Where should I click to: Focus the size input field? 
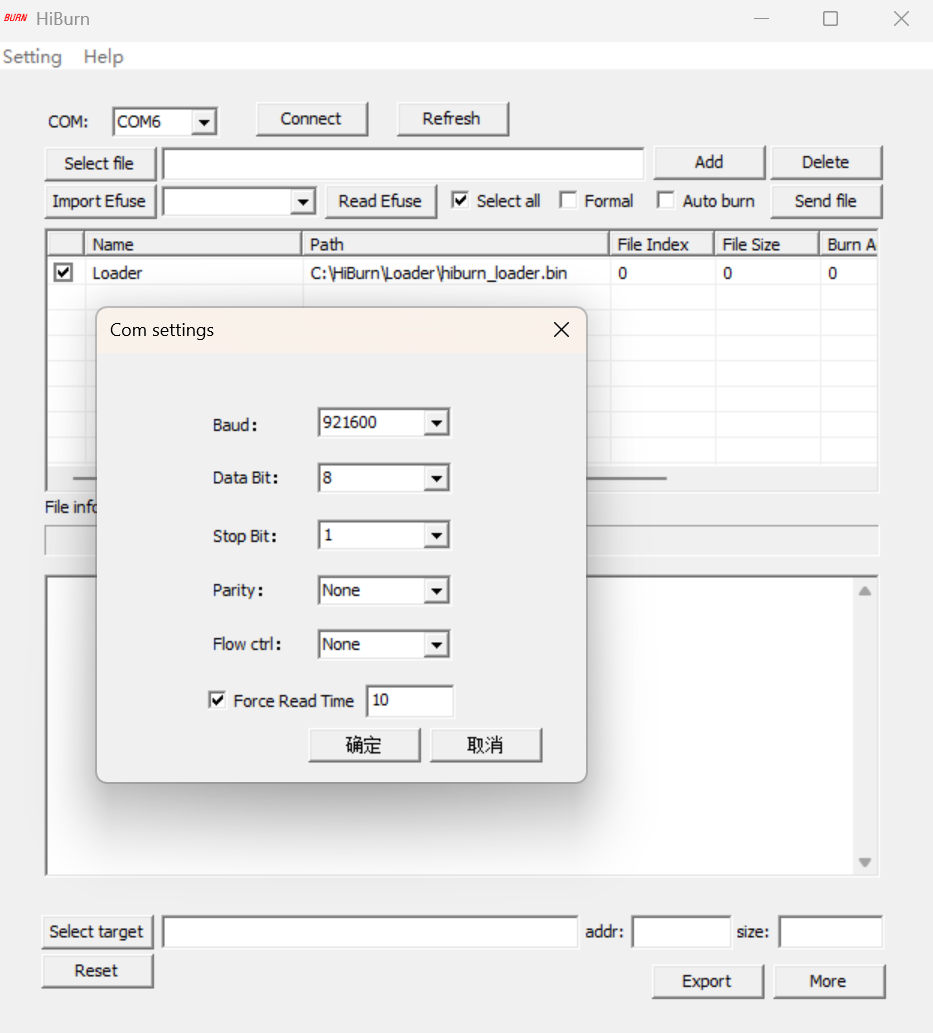pyautogui.click(x=830, y=932)
